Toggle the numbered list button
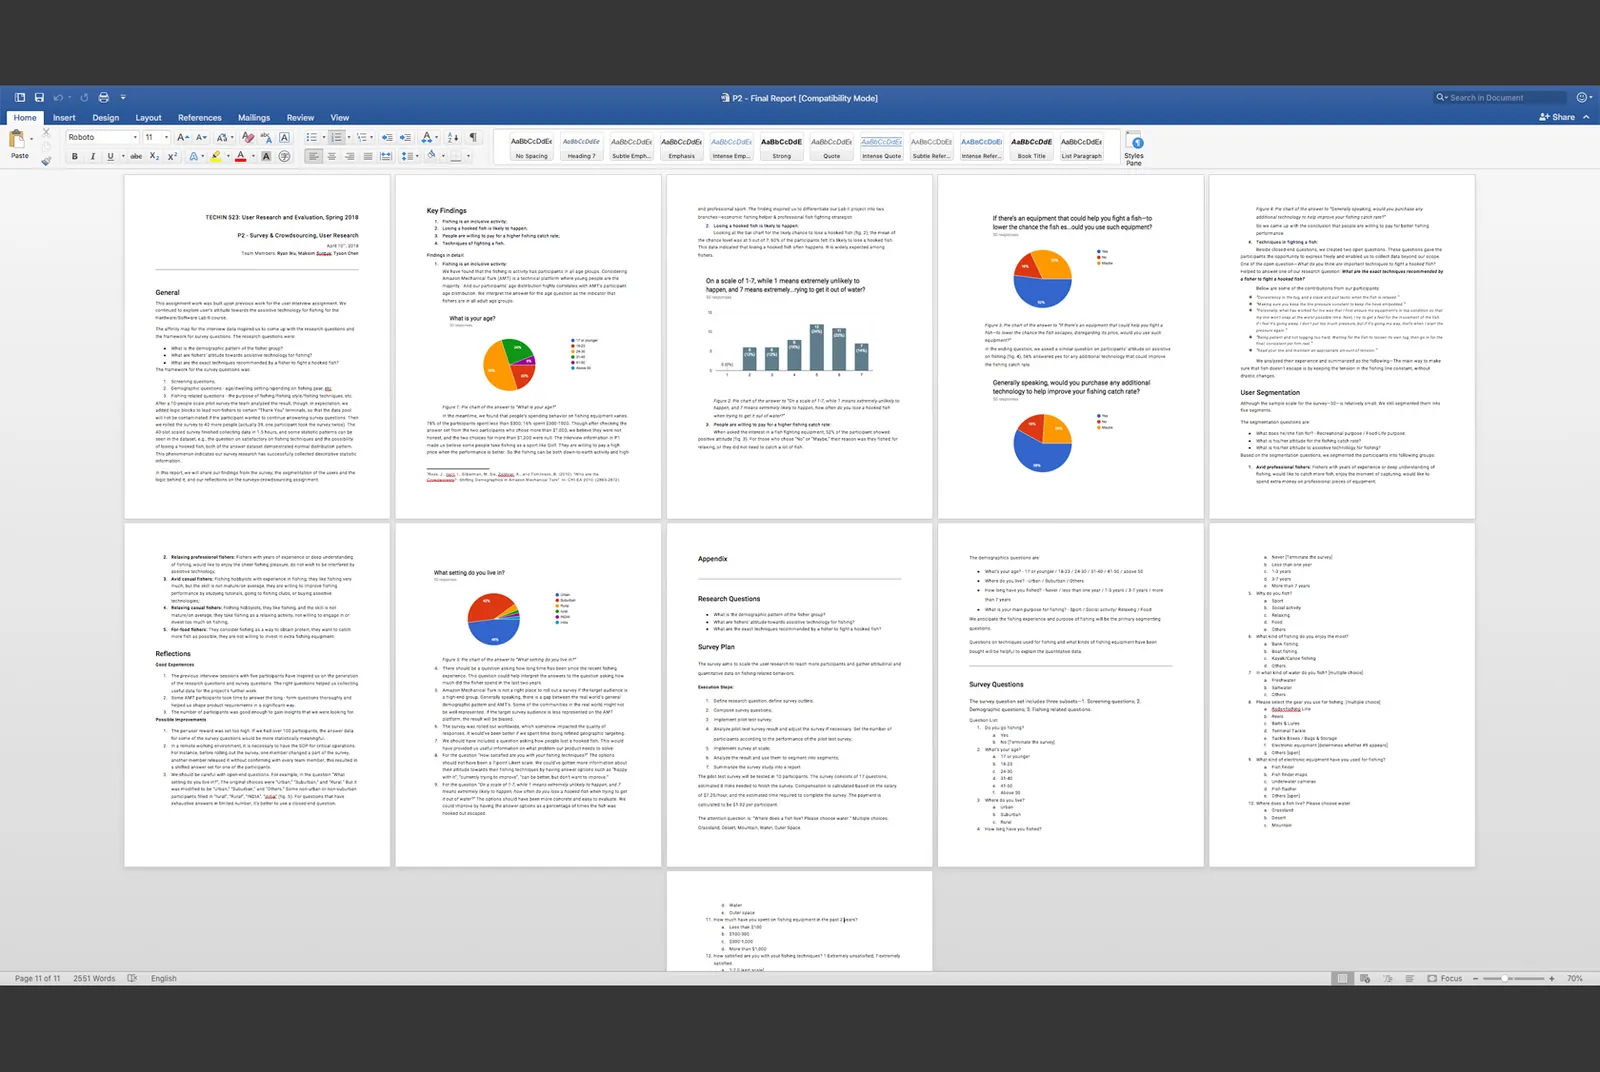This screenshot has width=1600, height=1072. (x=336, y=137)
